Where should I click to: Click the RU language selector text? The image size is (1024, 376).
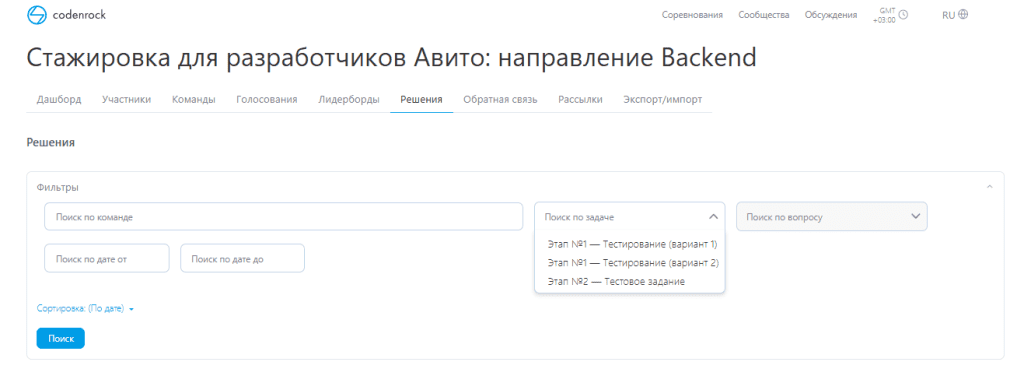(948, 15)
